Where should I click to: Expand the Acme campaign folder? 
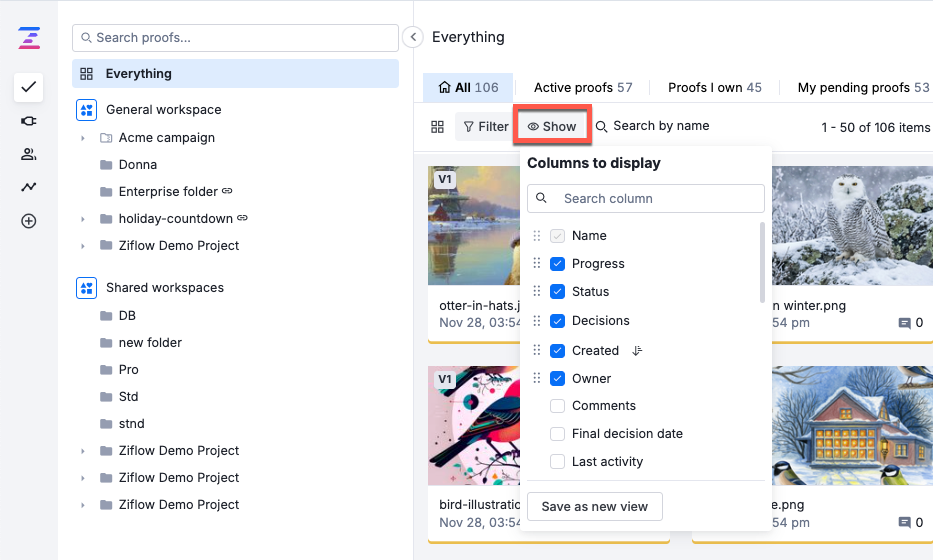tap(83, 138)
